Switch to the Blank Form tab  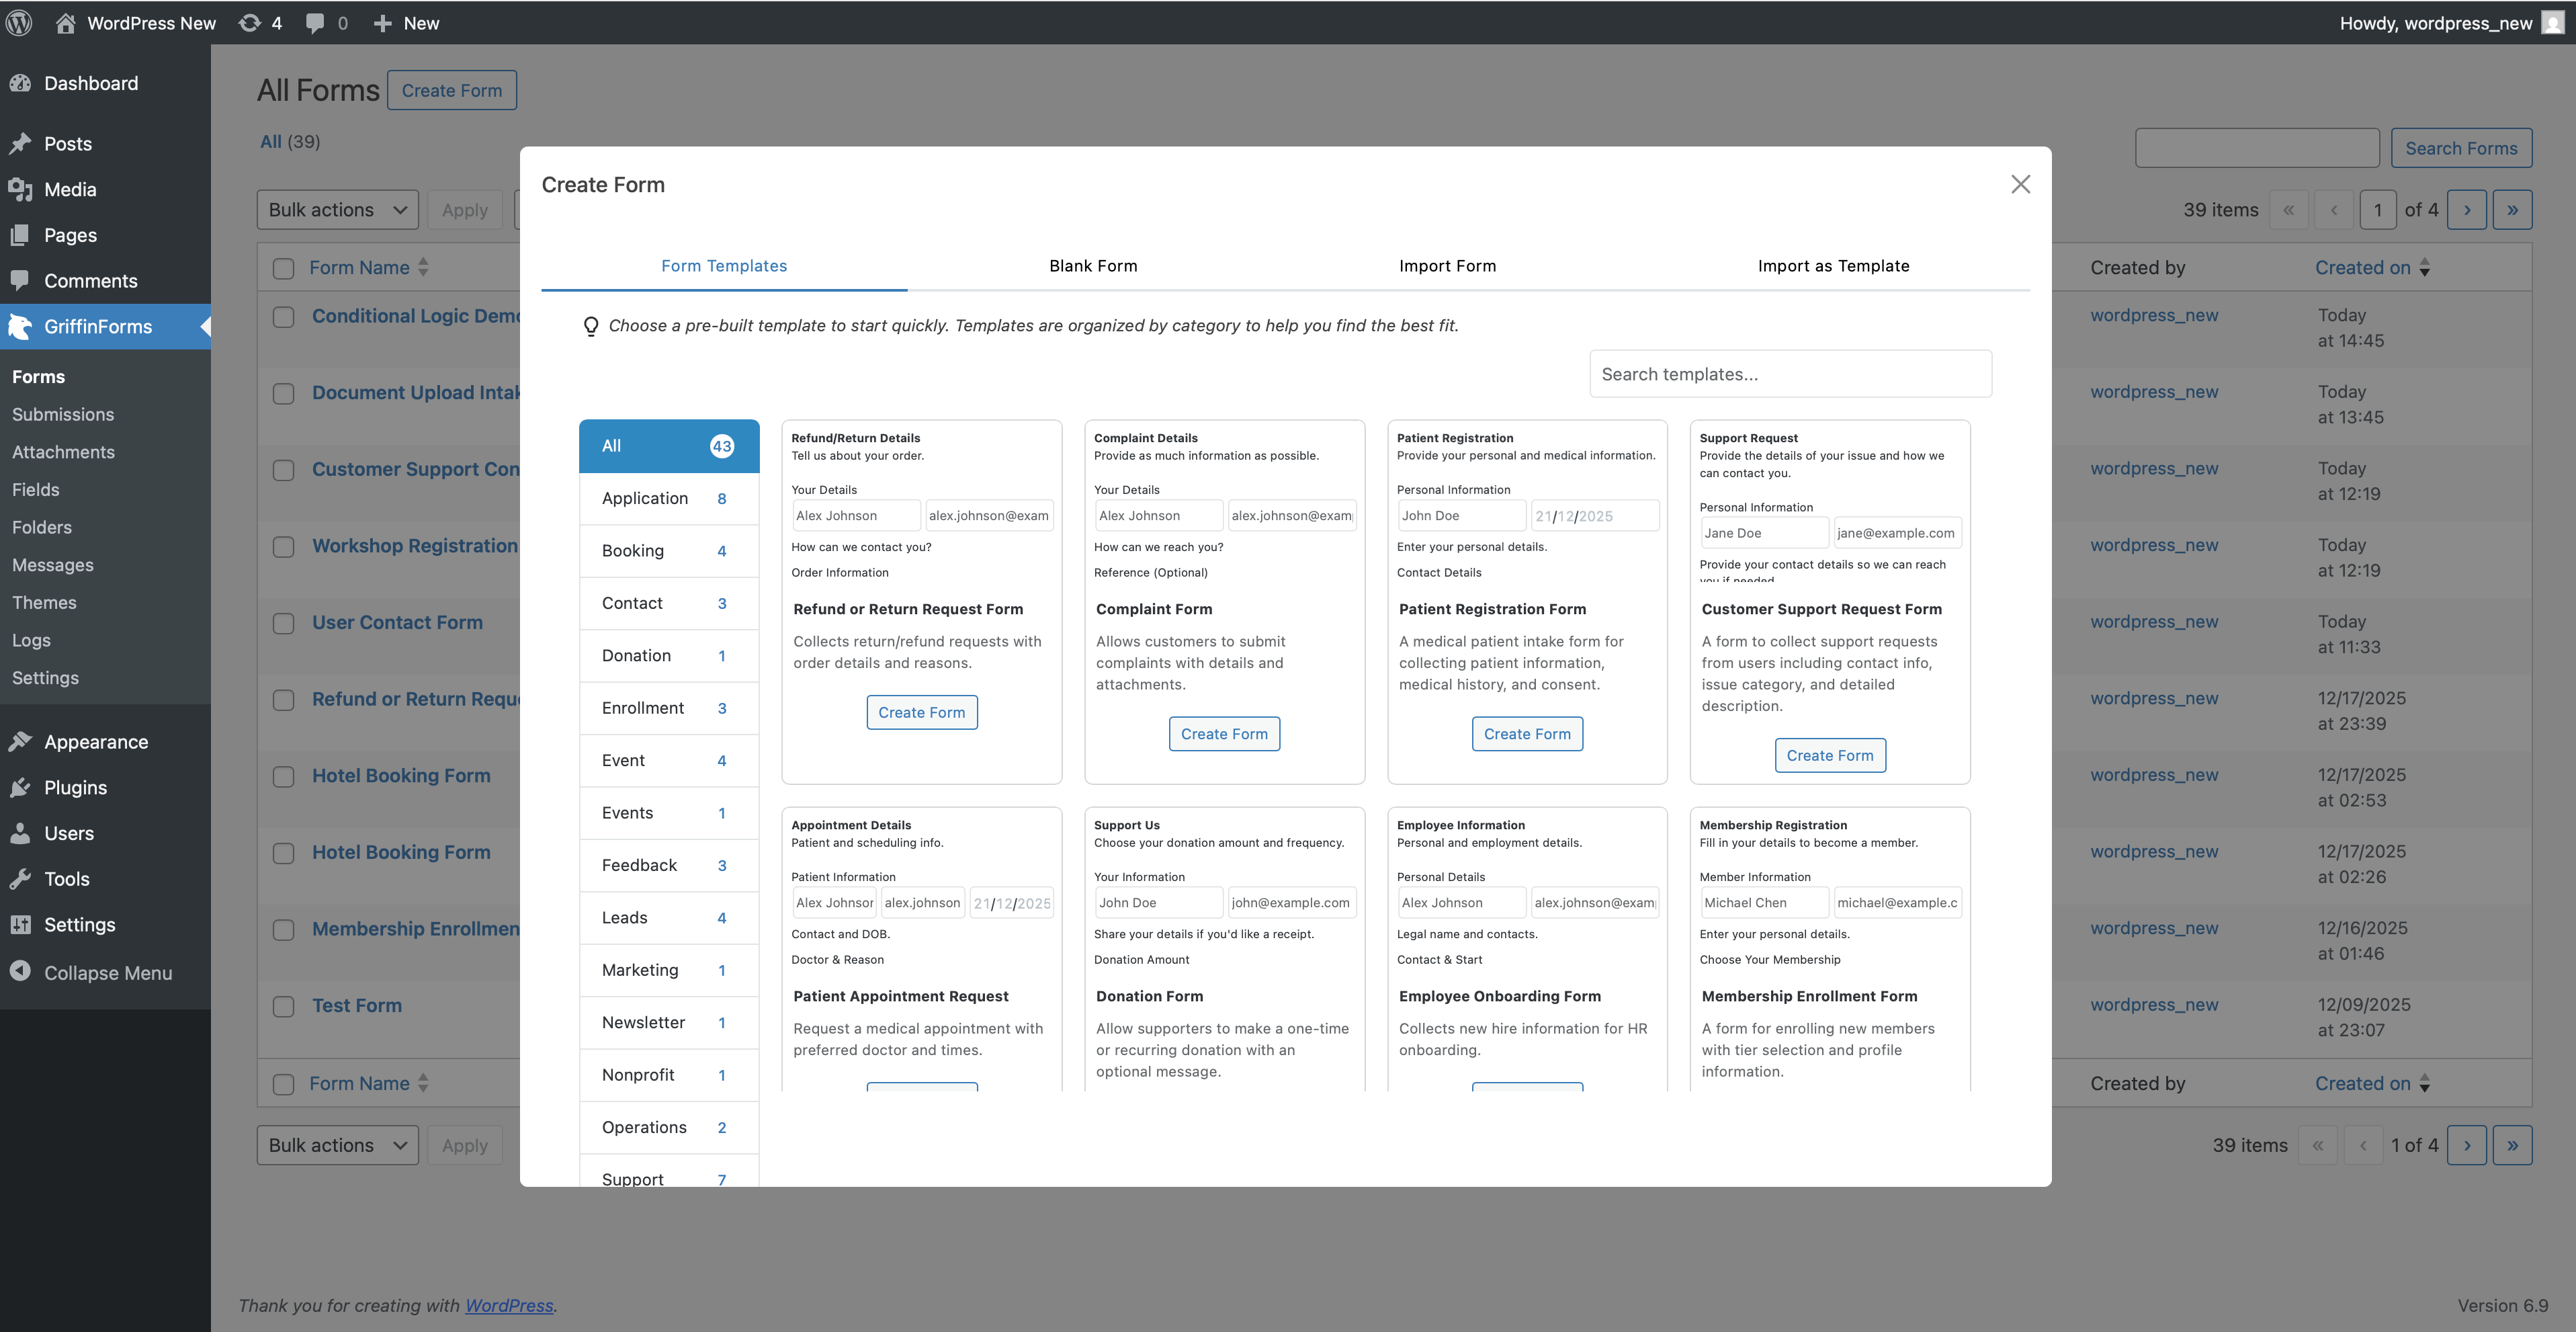1092,266
